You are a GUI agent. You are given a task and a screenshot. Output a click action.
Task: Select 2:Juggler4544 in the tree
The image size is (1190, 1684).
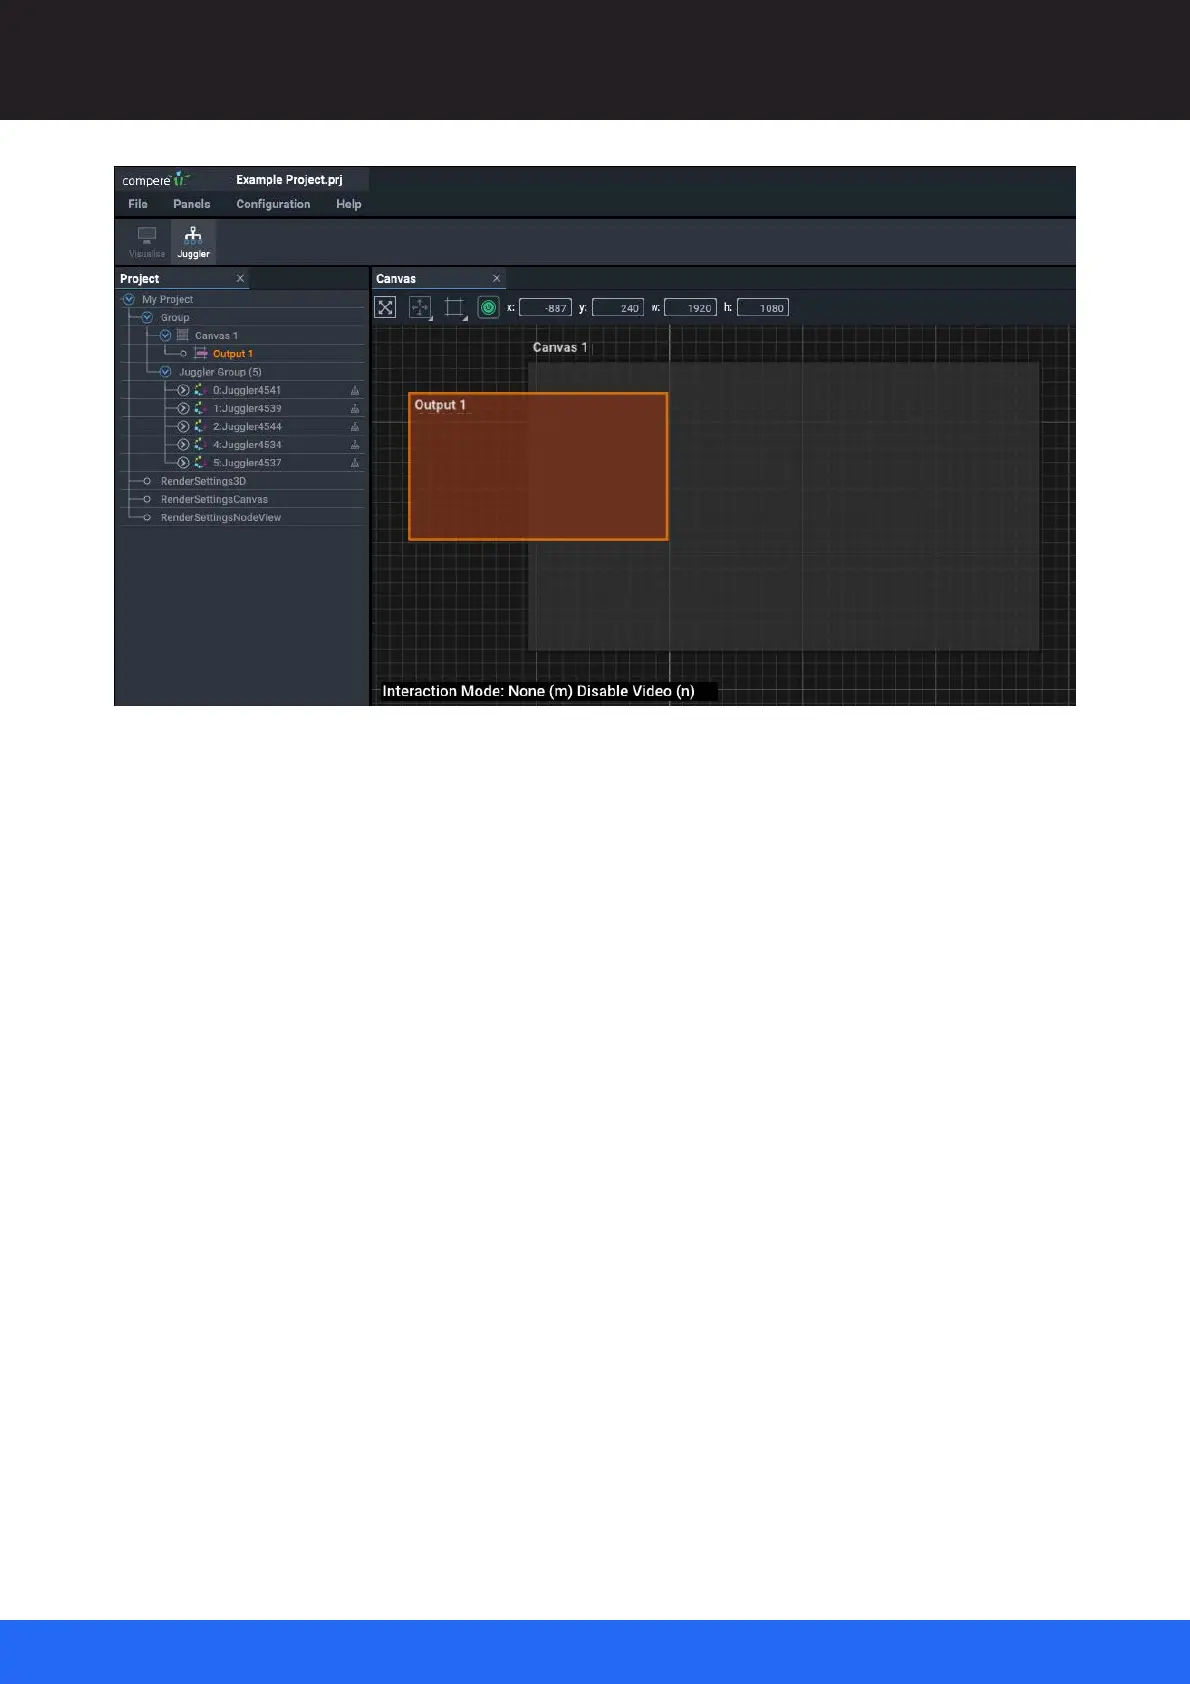[x=247, y=427]
